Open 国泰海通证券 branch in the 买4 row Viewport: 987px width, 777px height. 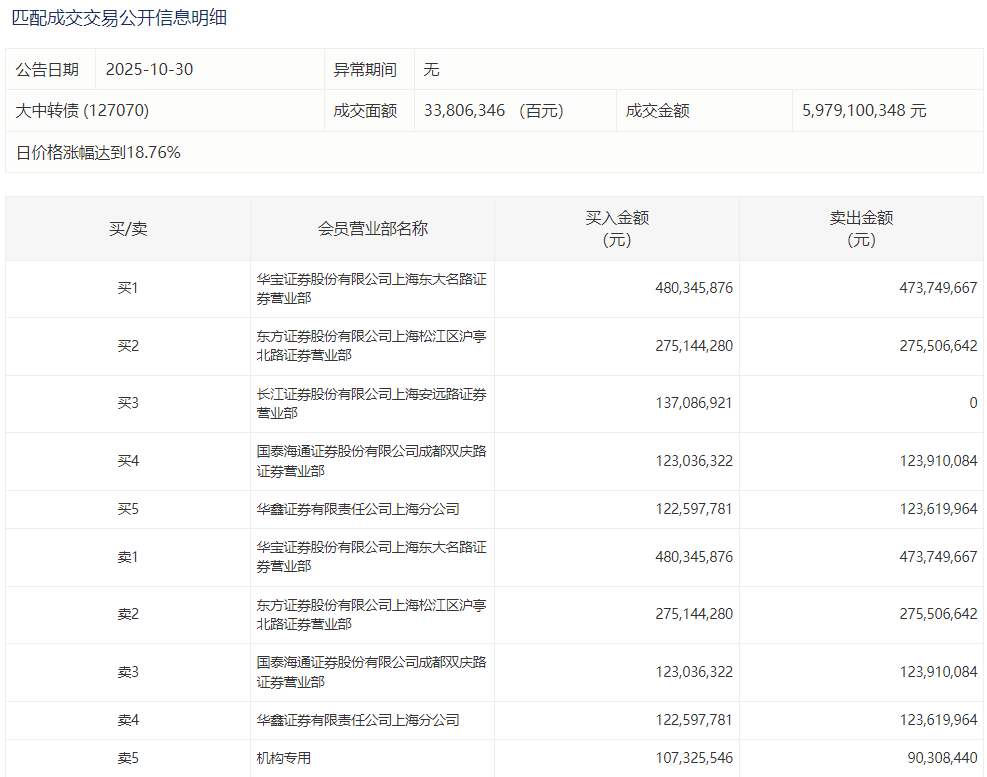pyautogui.click(x=371, y=461)
